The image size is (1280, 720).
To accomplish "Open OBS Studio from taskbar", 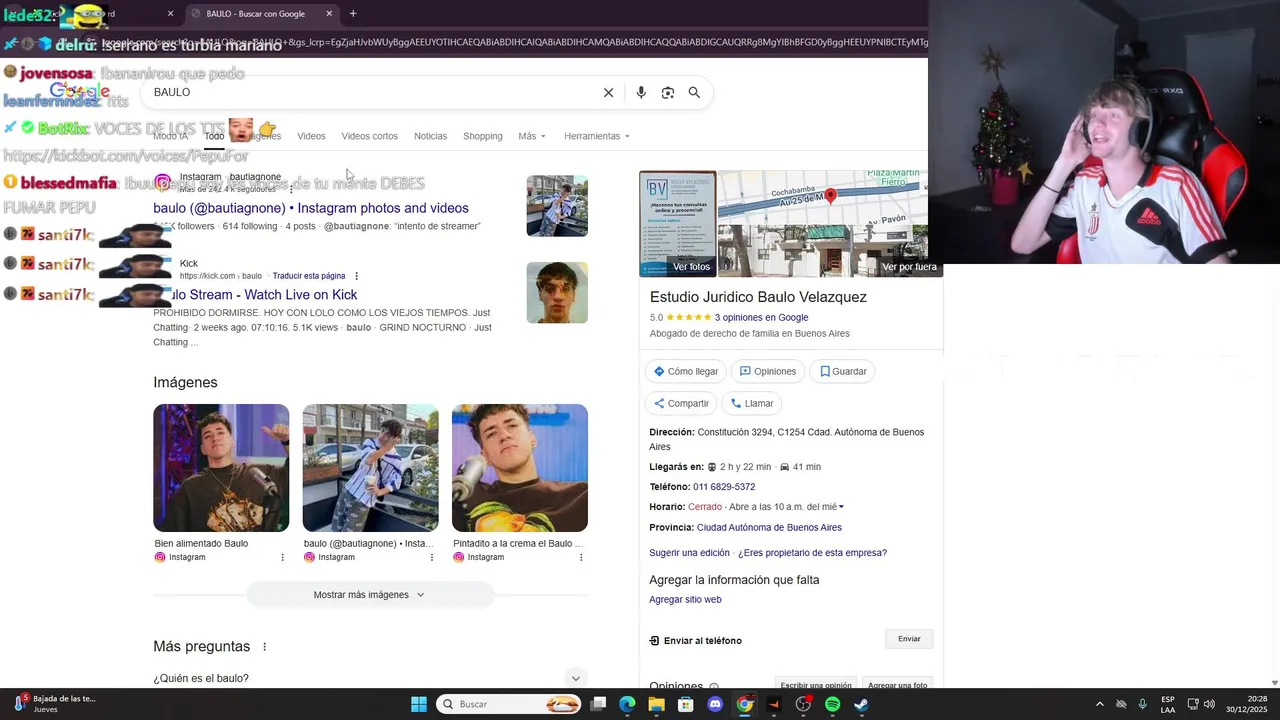I will 803,704.
